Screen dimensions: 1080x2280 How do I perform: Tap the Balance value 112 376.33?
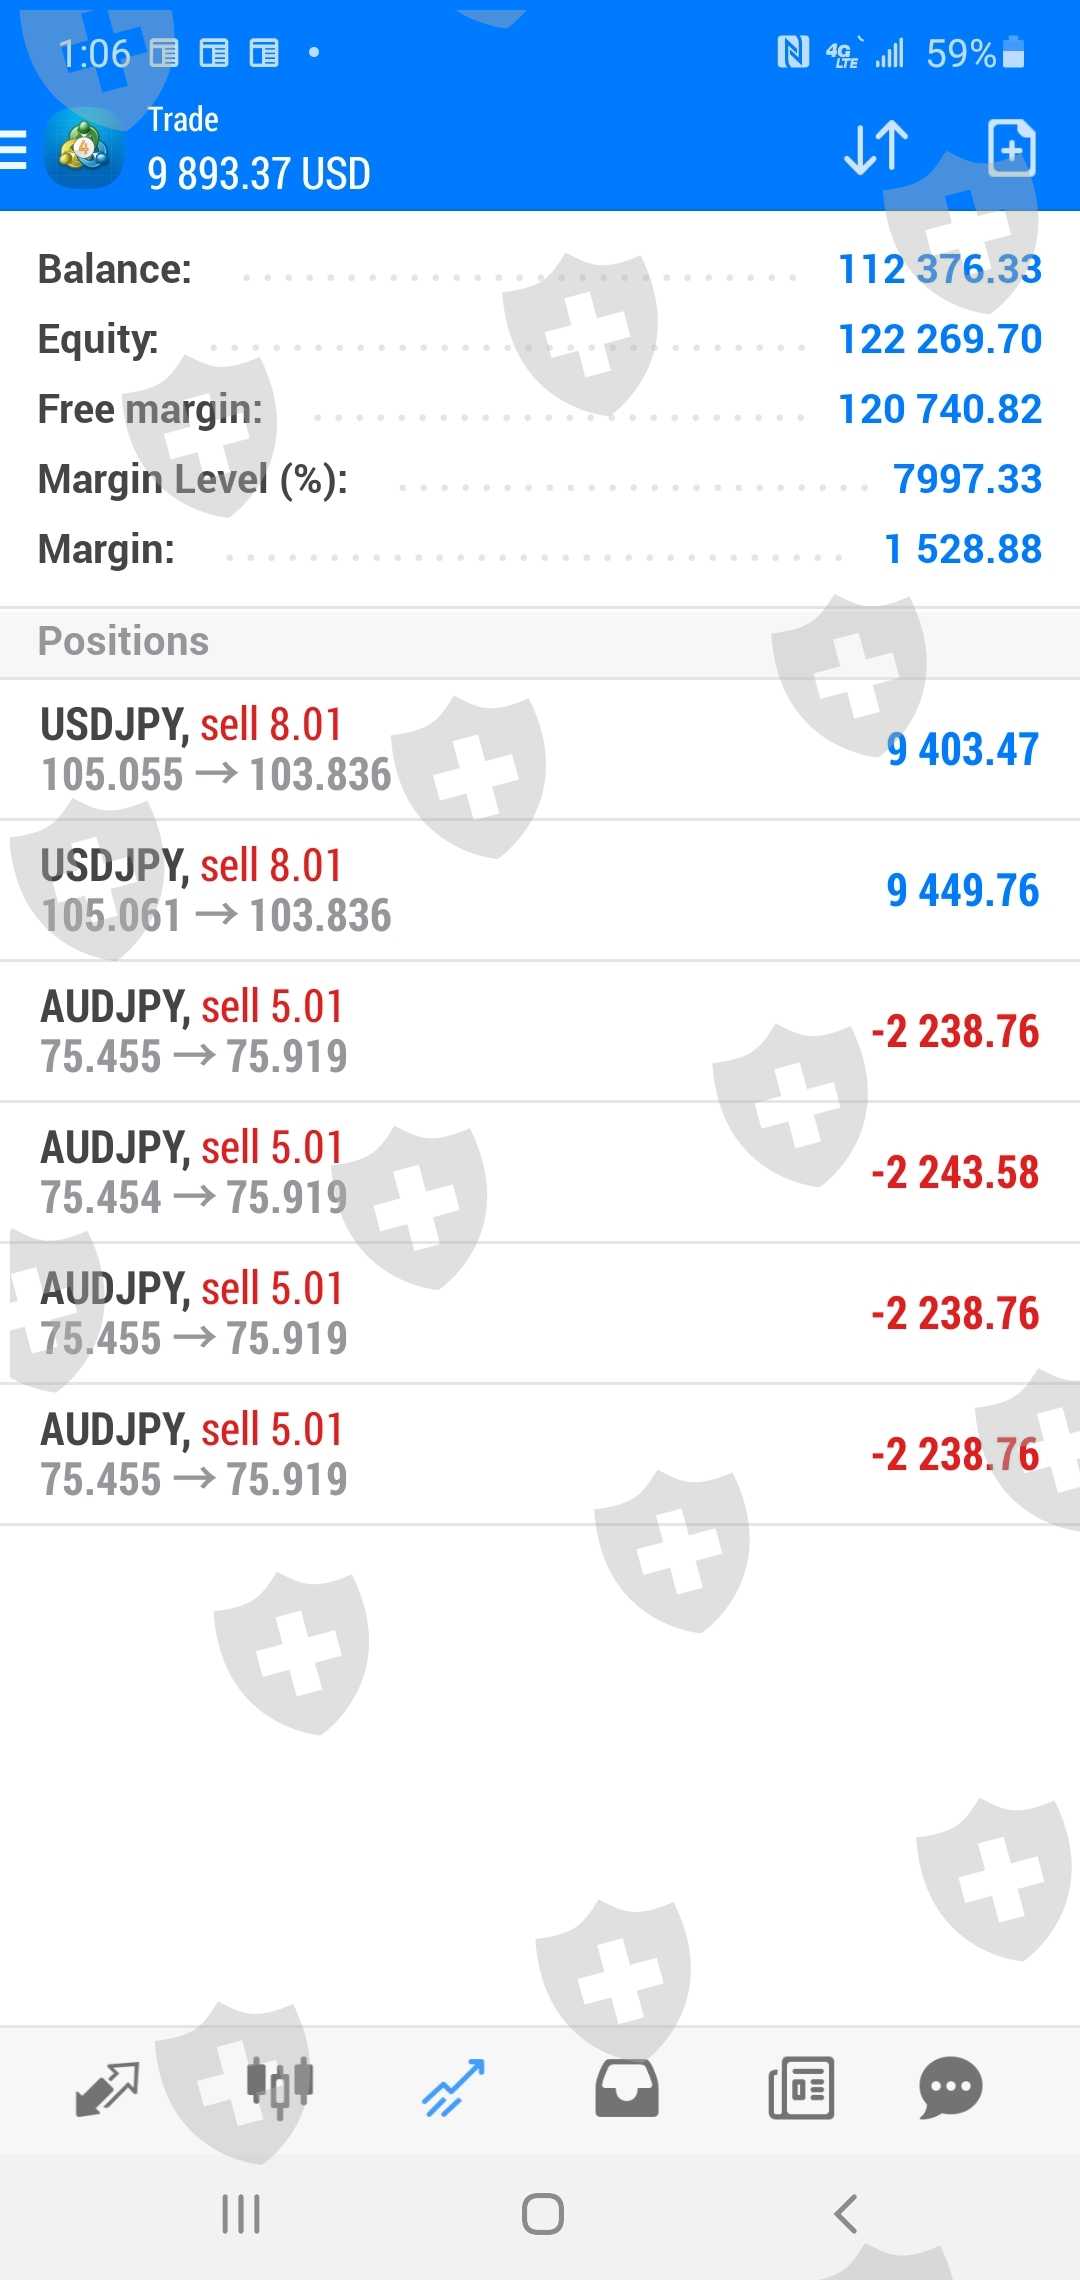[939, 269]
